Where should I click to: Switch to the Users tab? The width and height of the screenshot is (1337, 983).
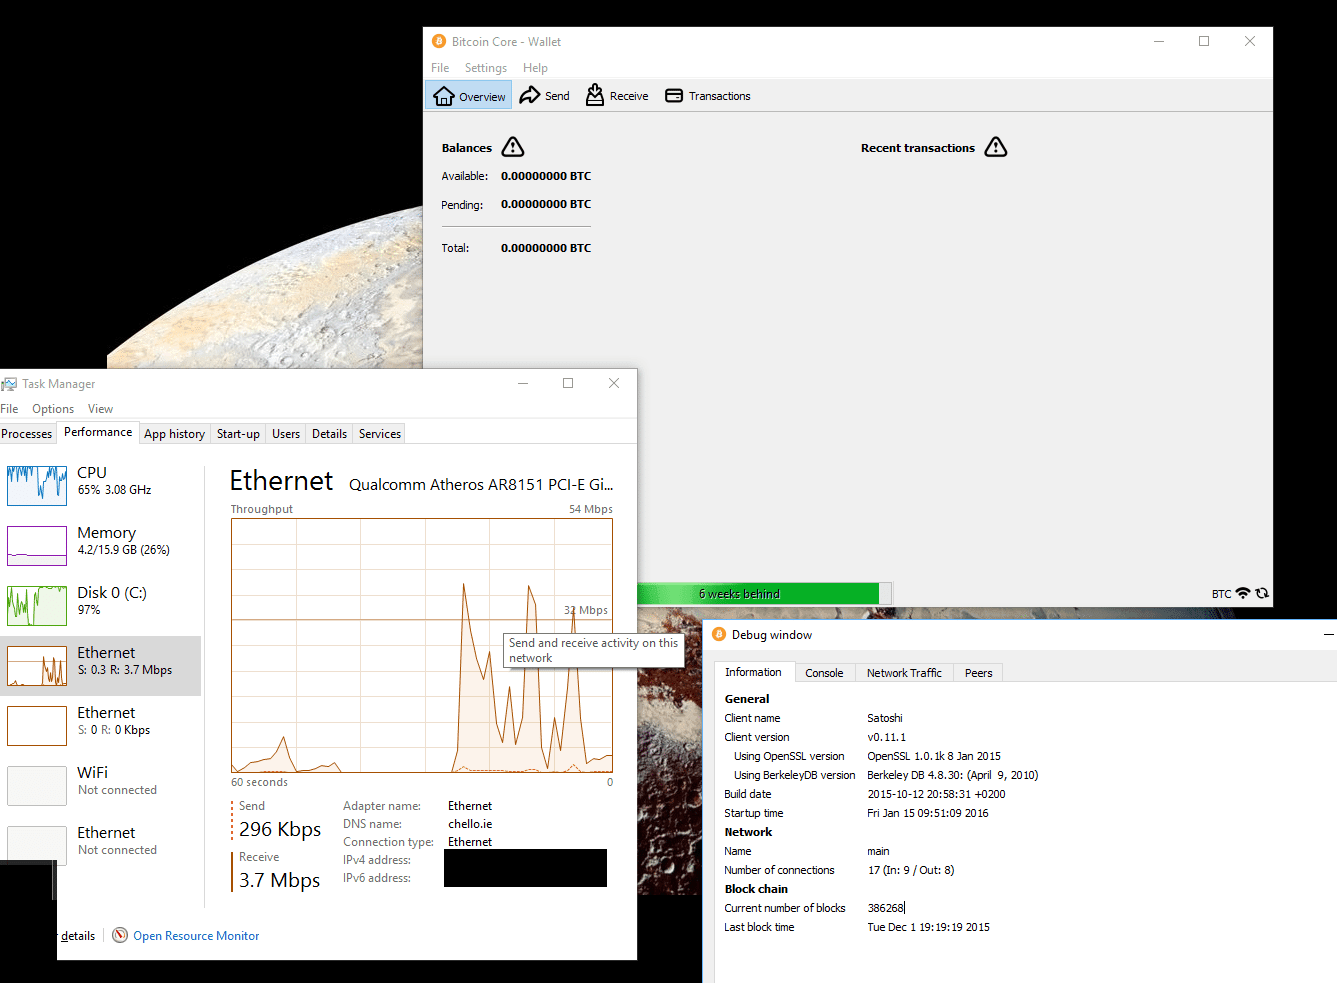click(x=286, y=434)
